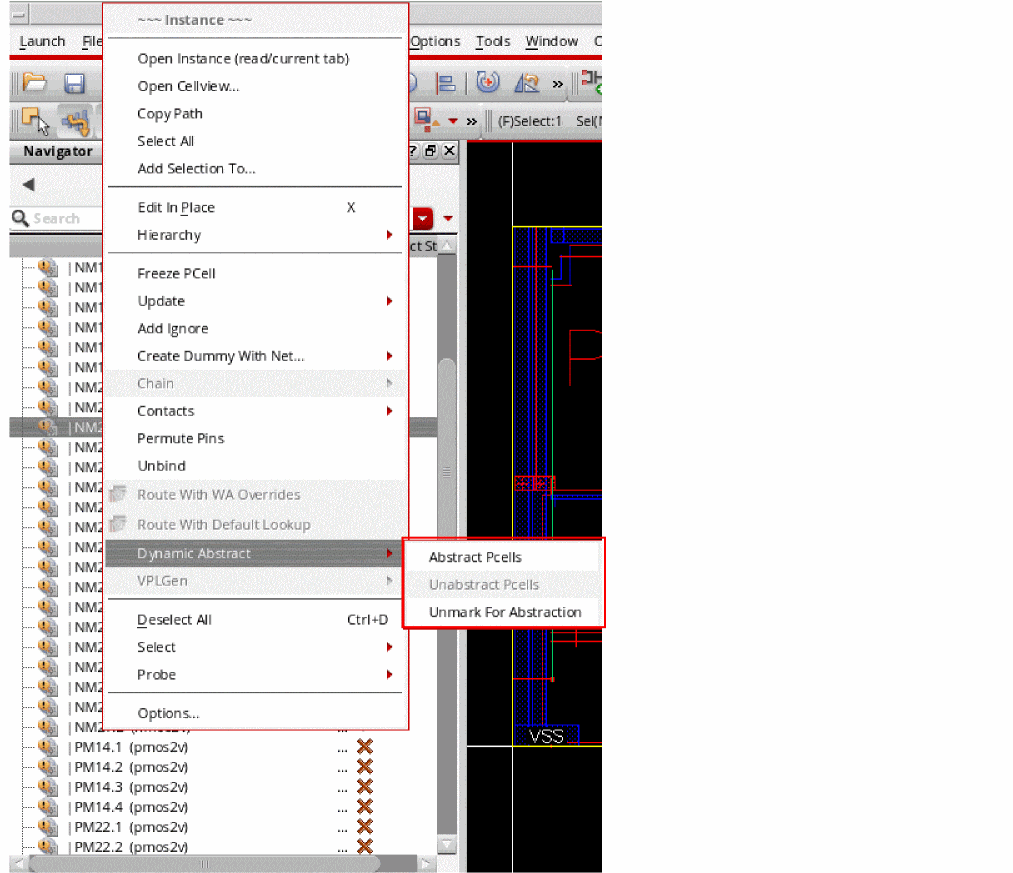The height and width of the screenshot is (873, 1013).
Task: Float the Navigator panel using the undock button
Action: [430, 151]
